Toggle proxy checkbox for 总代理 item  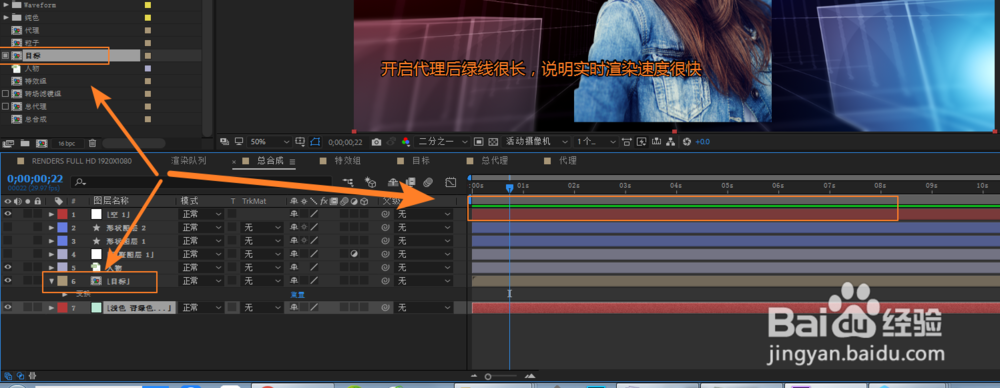6,107
